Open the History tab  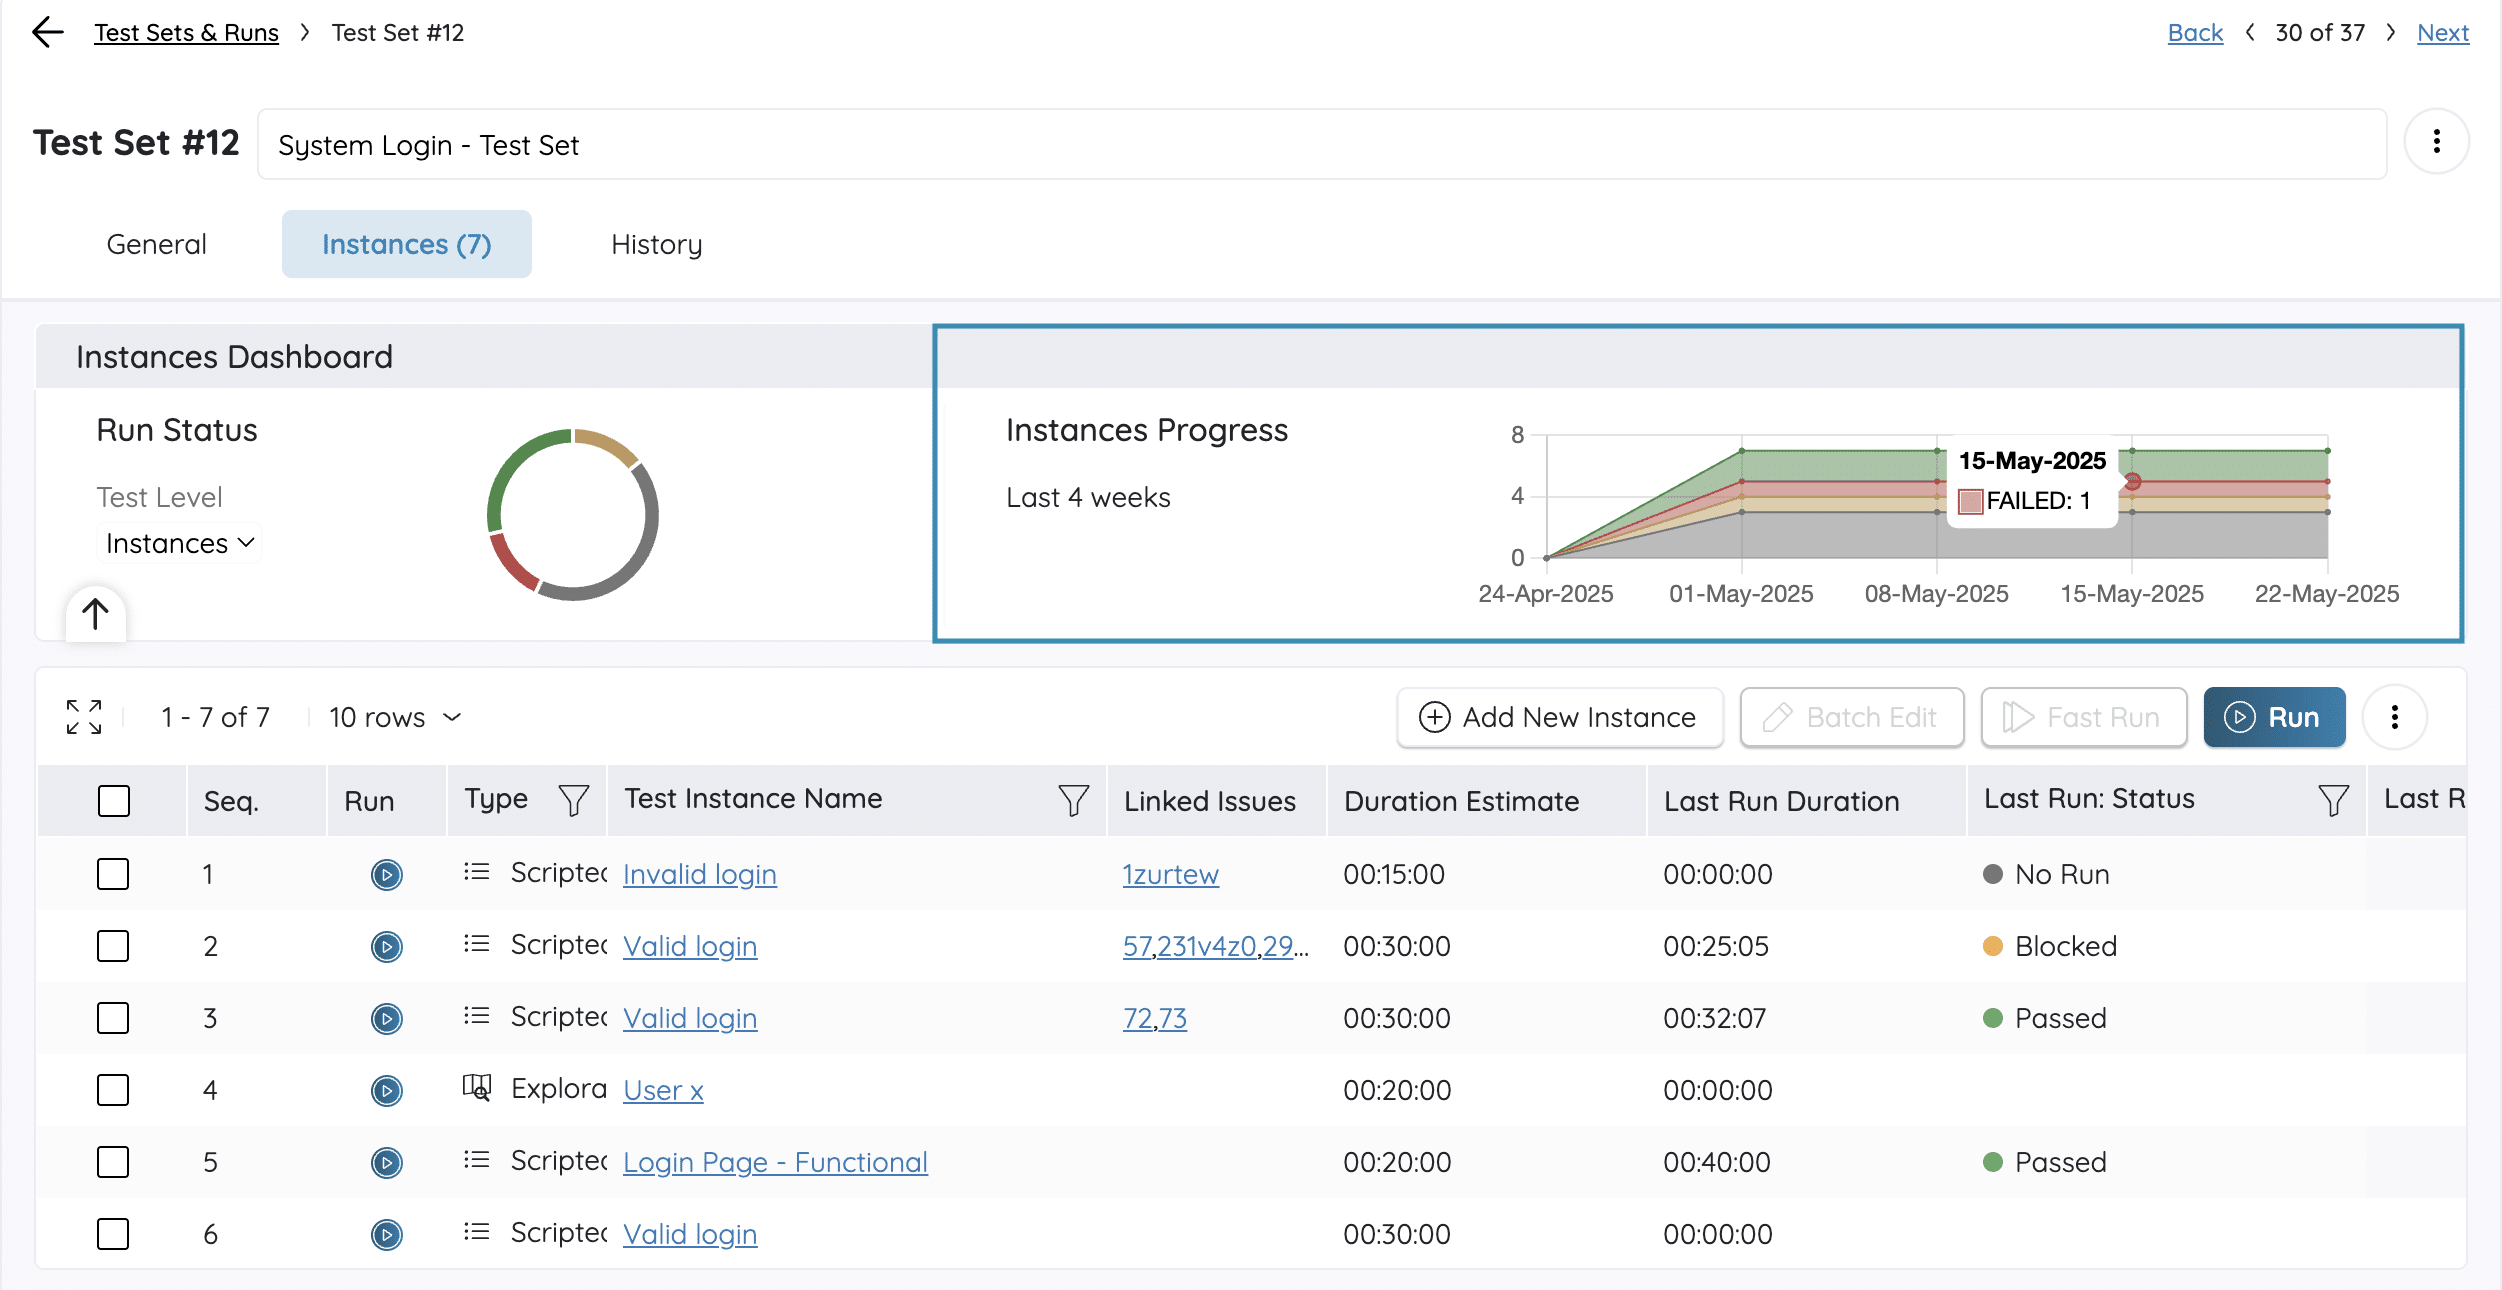pos(657,244)
